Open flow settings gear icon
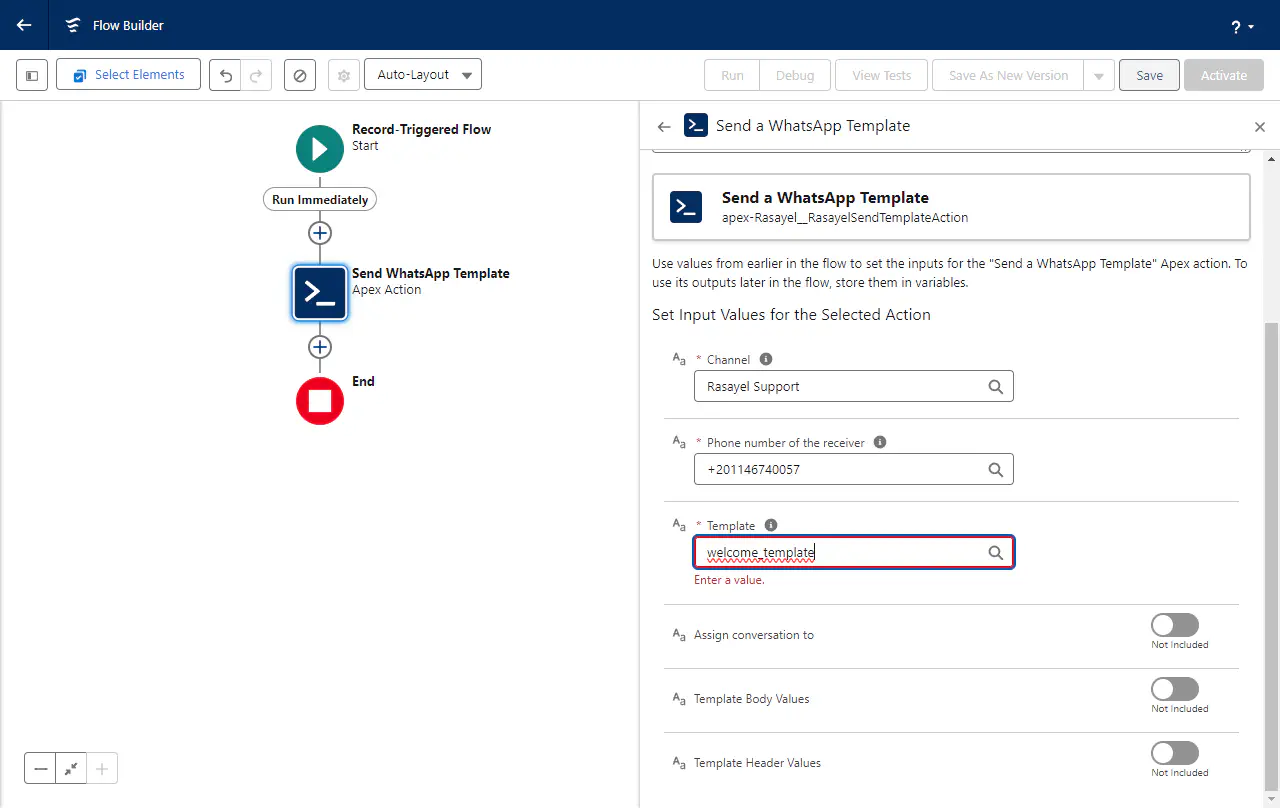Image resolution: width=1280 pixels, height=808 pixels. pyautogui.click(x=344, y=75)
